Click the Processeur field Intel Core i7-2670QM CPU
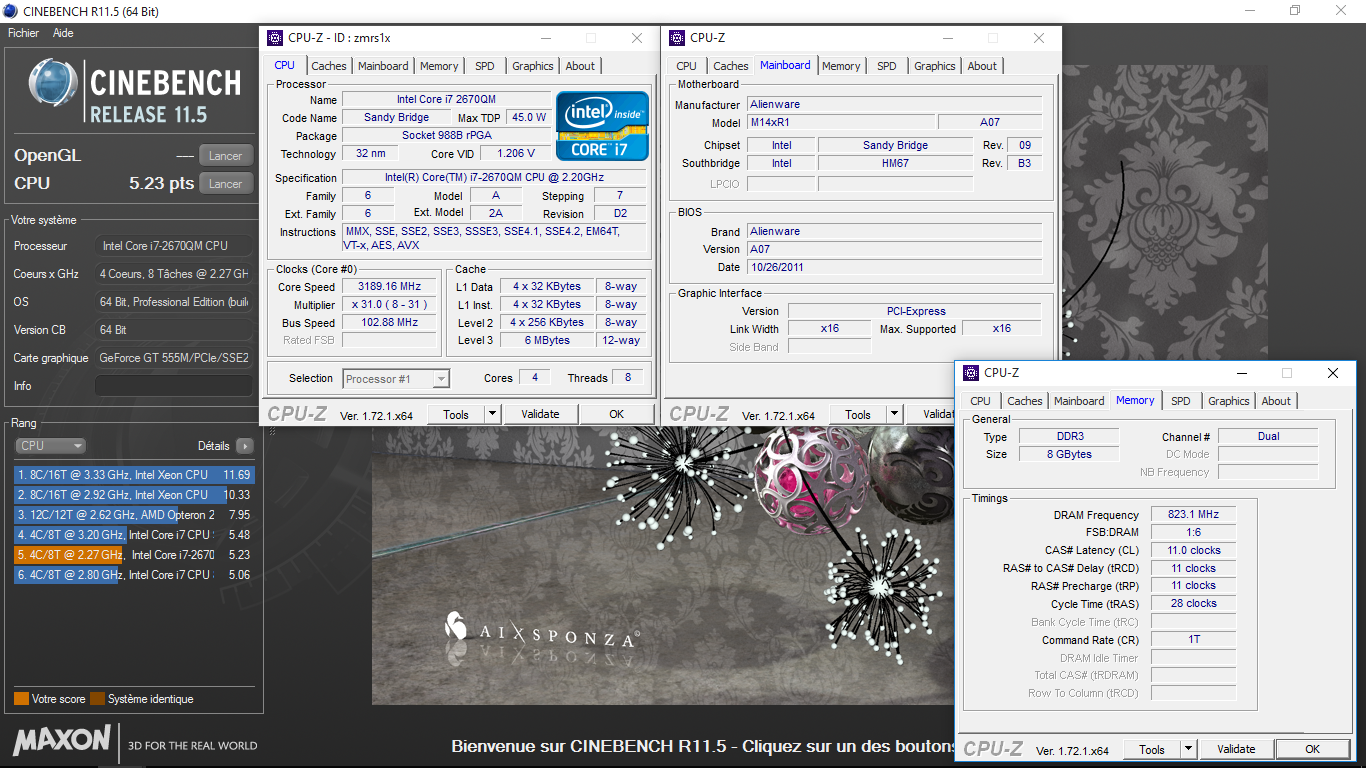Viewport: 1366px width, 768px height. [174, 246]
